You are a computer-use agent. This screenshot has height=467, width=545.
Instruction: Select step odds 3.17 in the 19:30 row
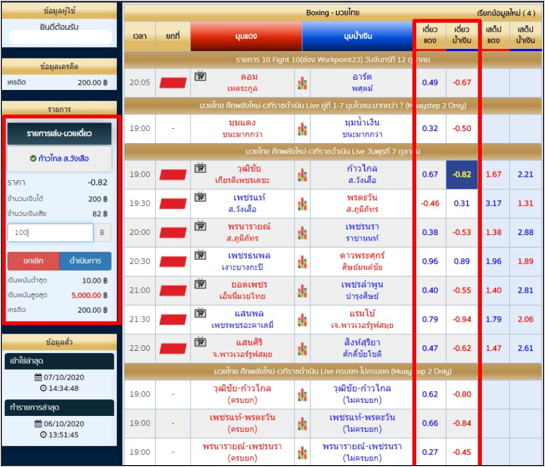[x=494, y=203]
